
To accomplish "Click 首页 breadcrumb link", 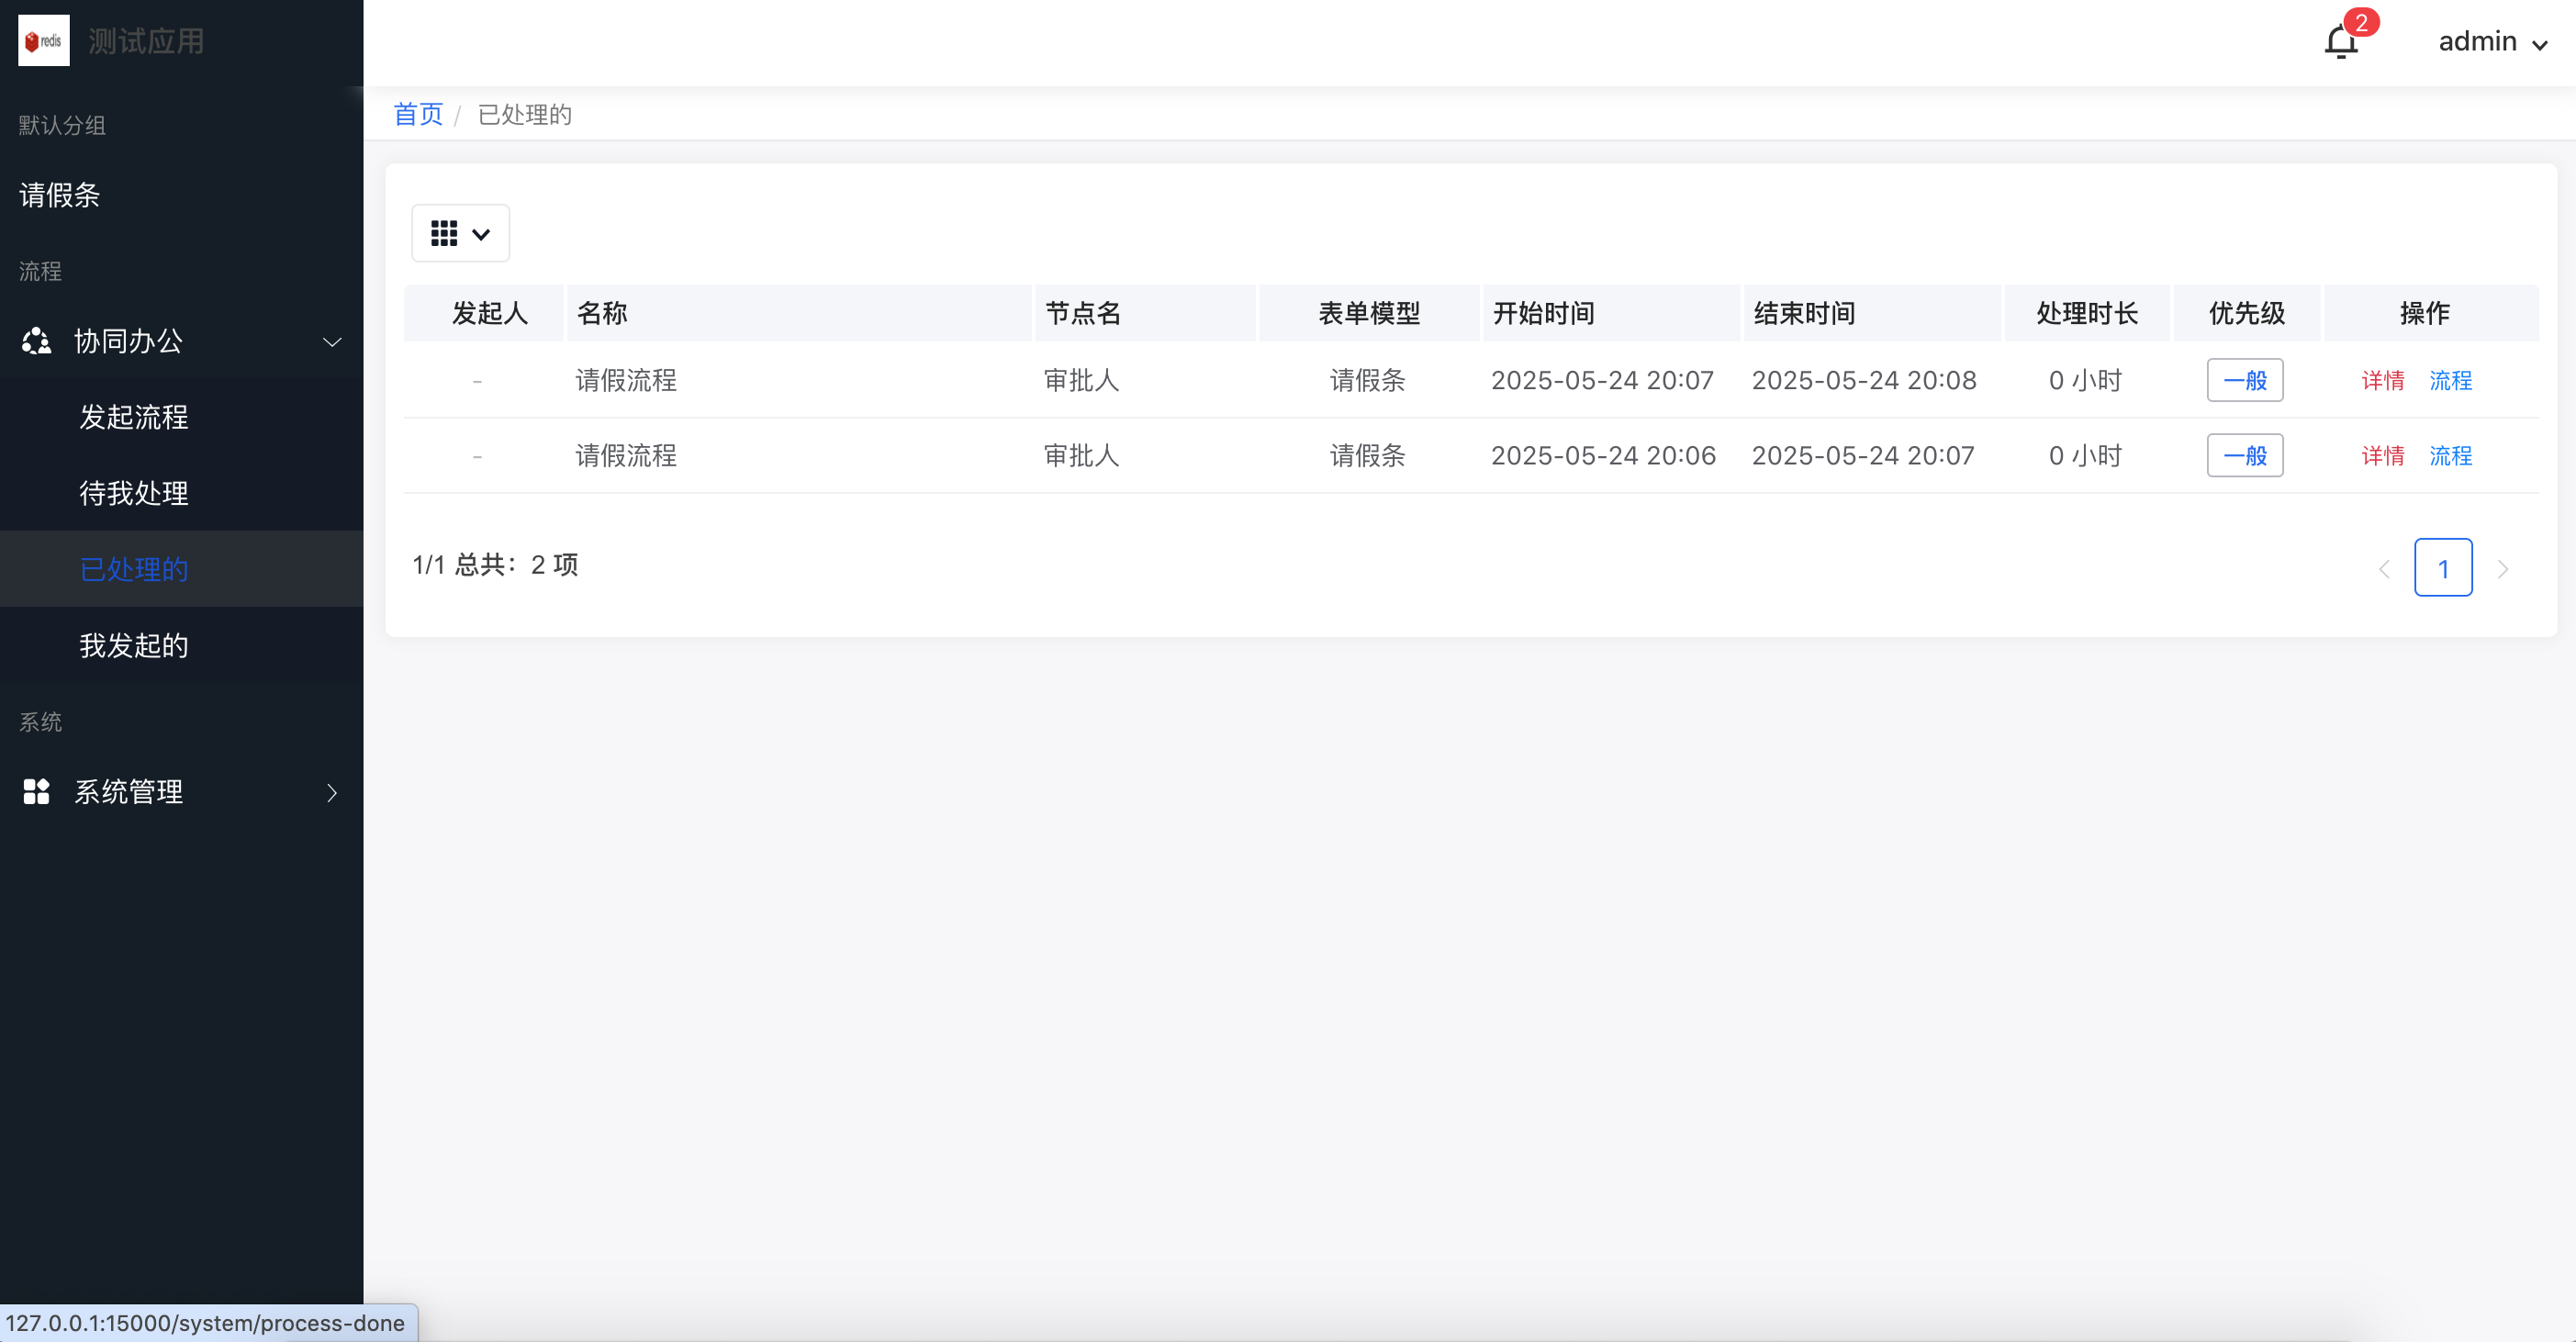I will [418, 114].
